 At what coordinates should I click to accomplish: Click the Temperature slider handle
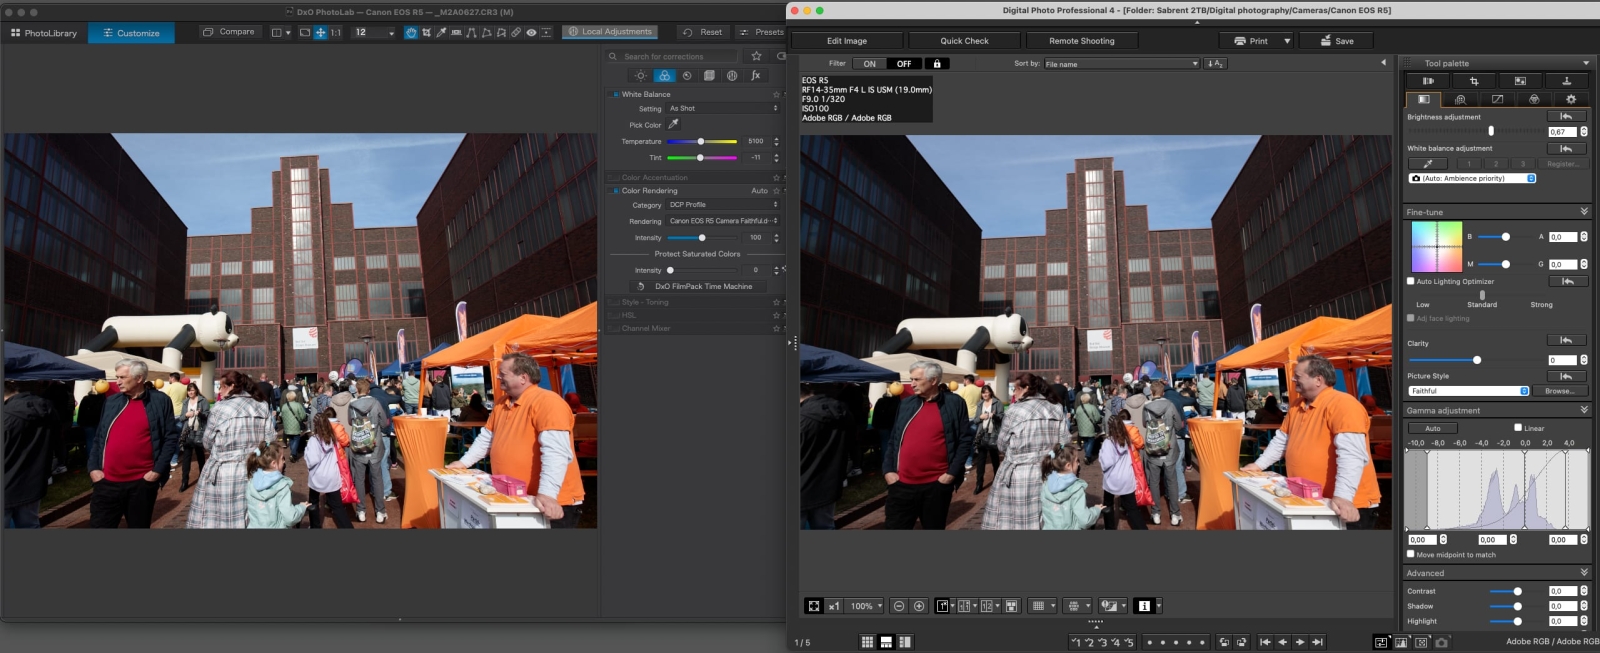[701, 141]
